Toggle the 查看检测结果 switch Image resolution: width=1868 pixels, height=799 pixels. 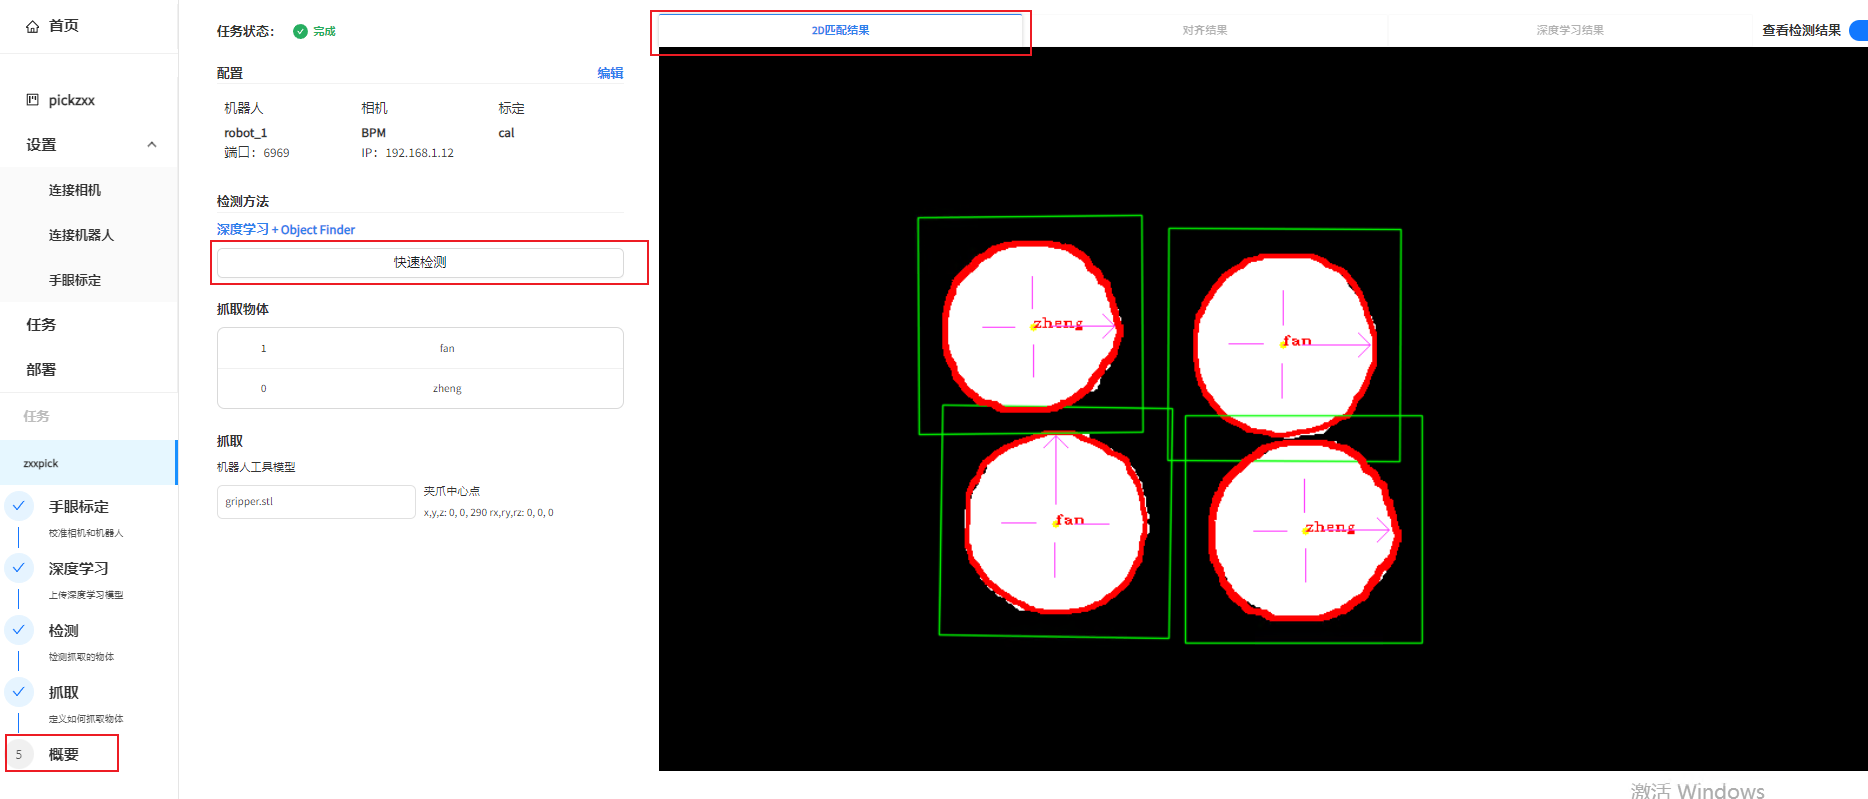tap(1859, 30)
